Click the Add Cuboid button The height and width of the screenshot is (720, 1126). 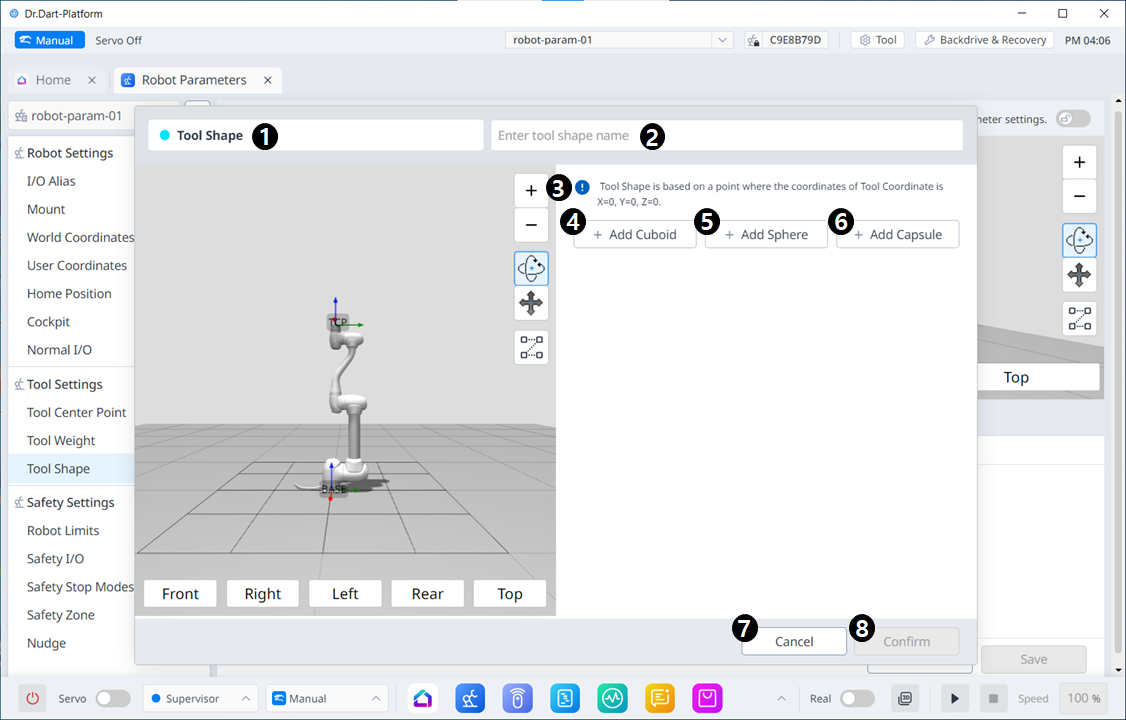(x=635, y=235)
